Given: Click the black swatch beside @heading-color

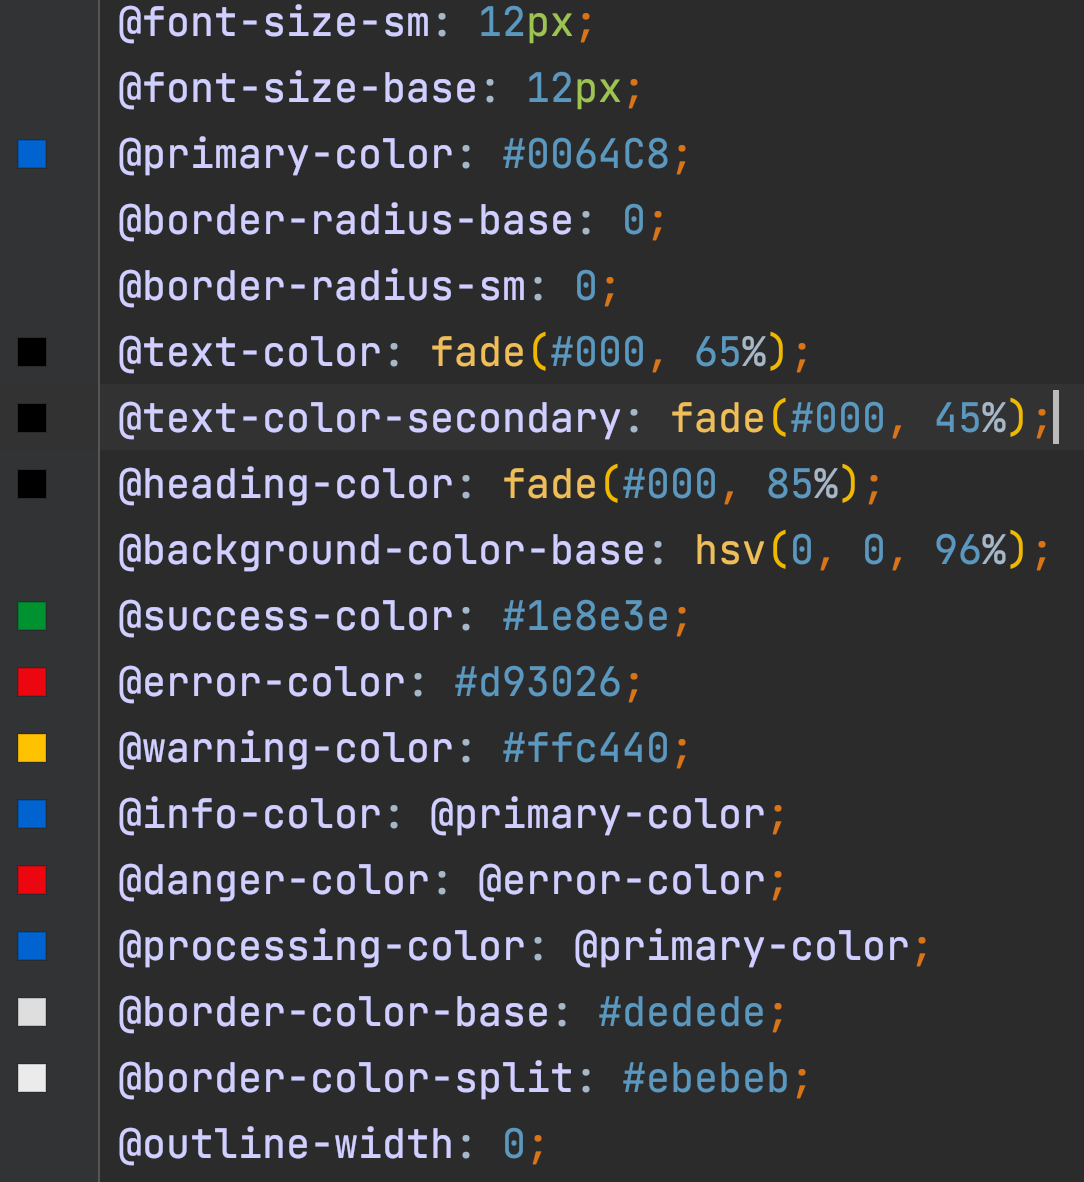Looking at the screenshot, I should 32,484.
